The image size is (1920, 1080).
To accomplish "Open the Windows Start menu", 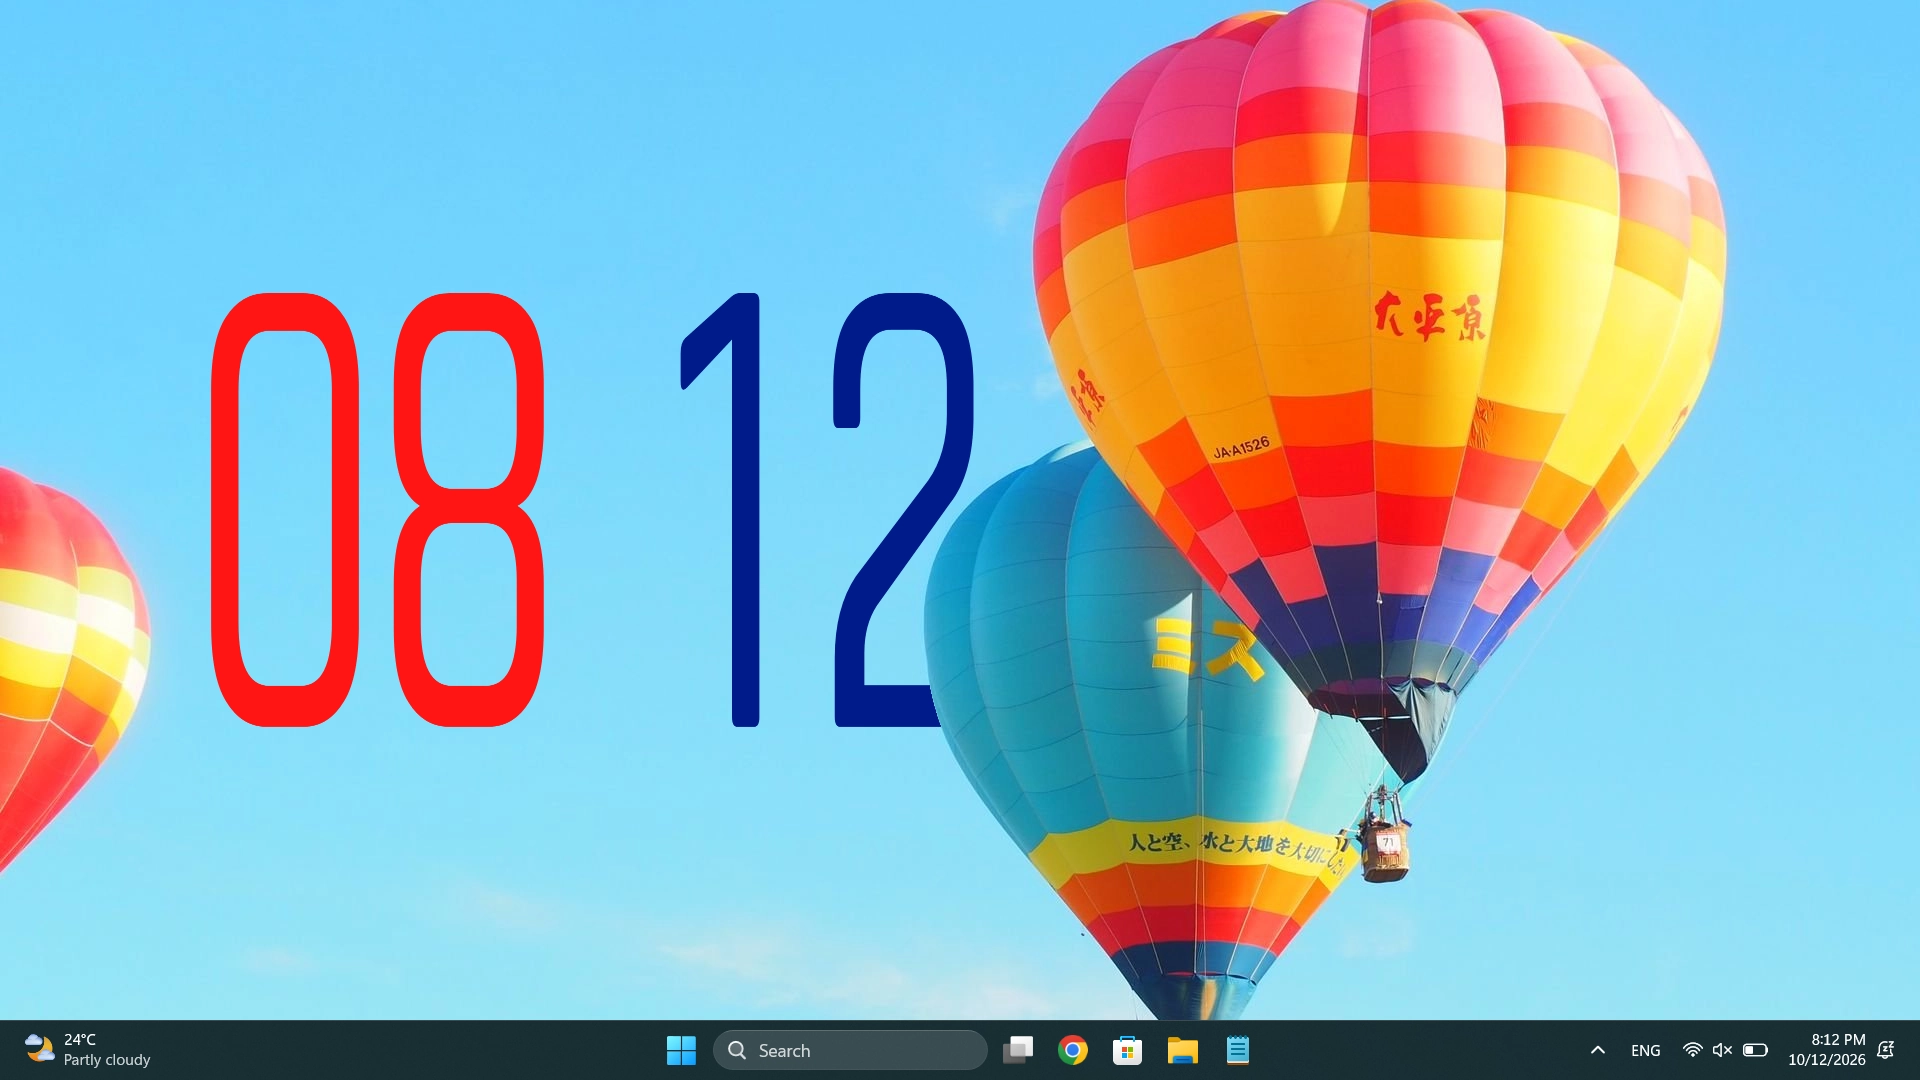I will [x=681, y=1050].
